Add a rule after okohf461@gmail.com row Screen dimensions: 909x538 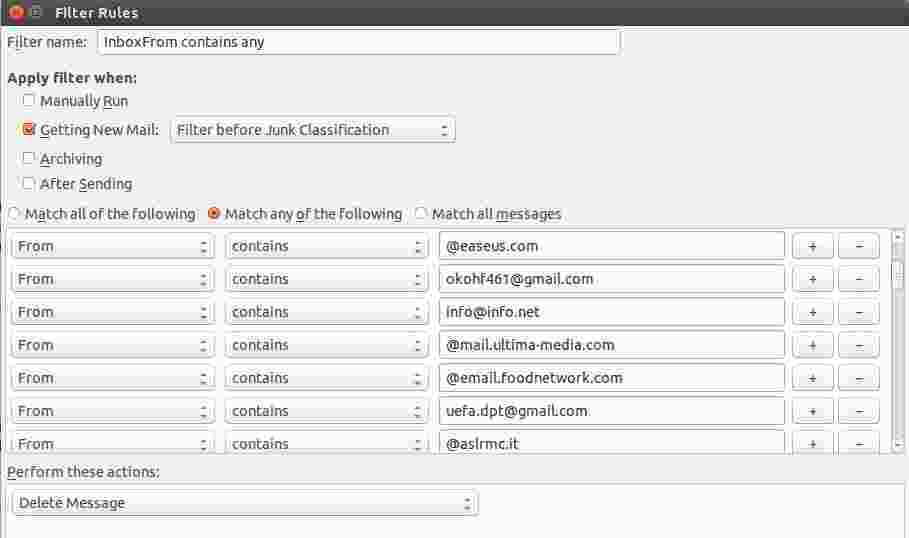[812, 279]
